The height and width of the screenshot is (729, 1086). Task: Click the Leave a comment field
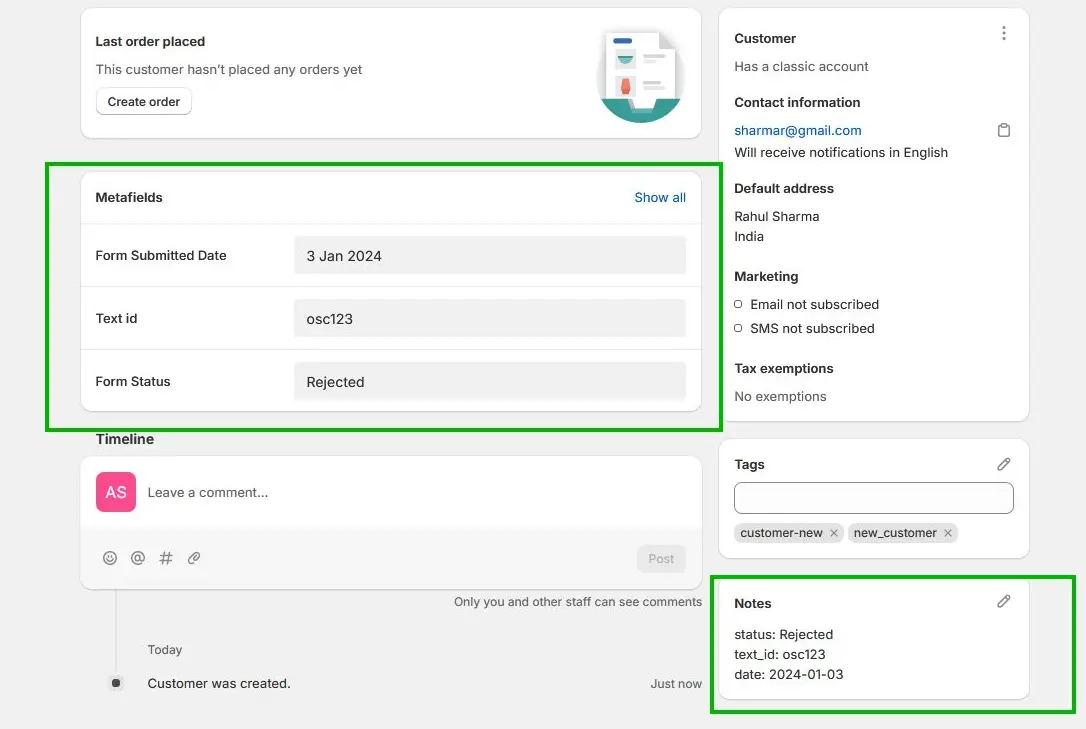pyautogui.click(x=400, y=492)
